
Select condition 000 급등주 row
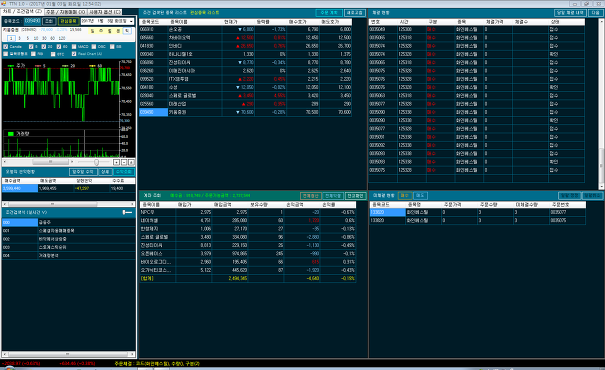[68, 222]
